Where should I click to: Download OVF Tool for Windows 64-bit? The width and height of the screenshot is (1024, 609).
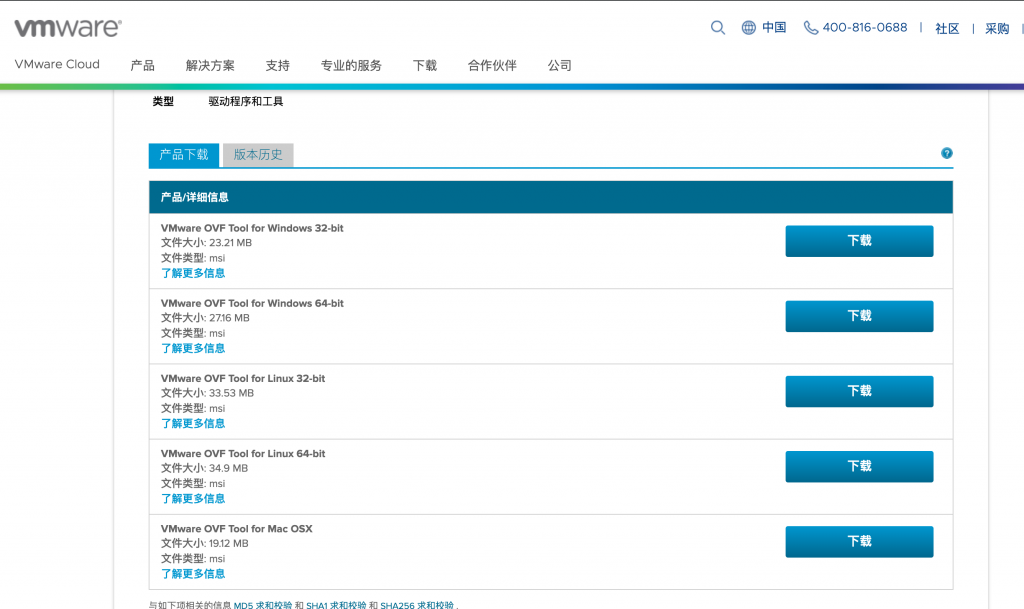(x=859, y=316)
